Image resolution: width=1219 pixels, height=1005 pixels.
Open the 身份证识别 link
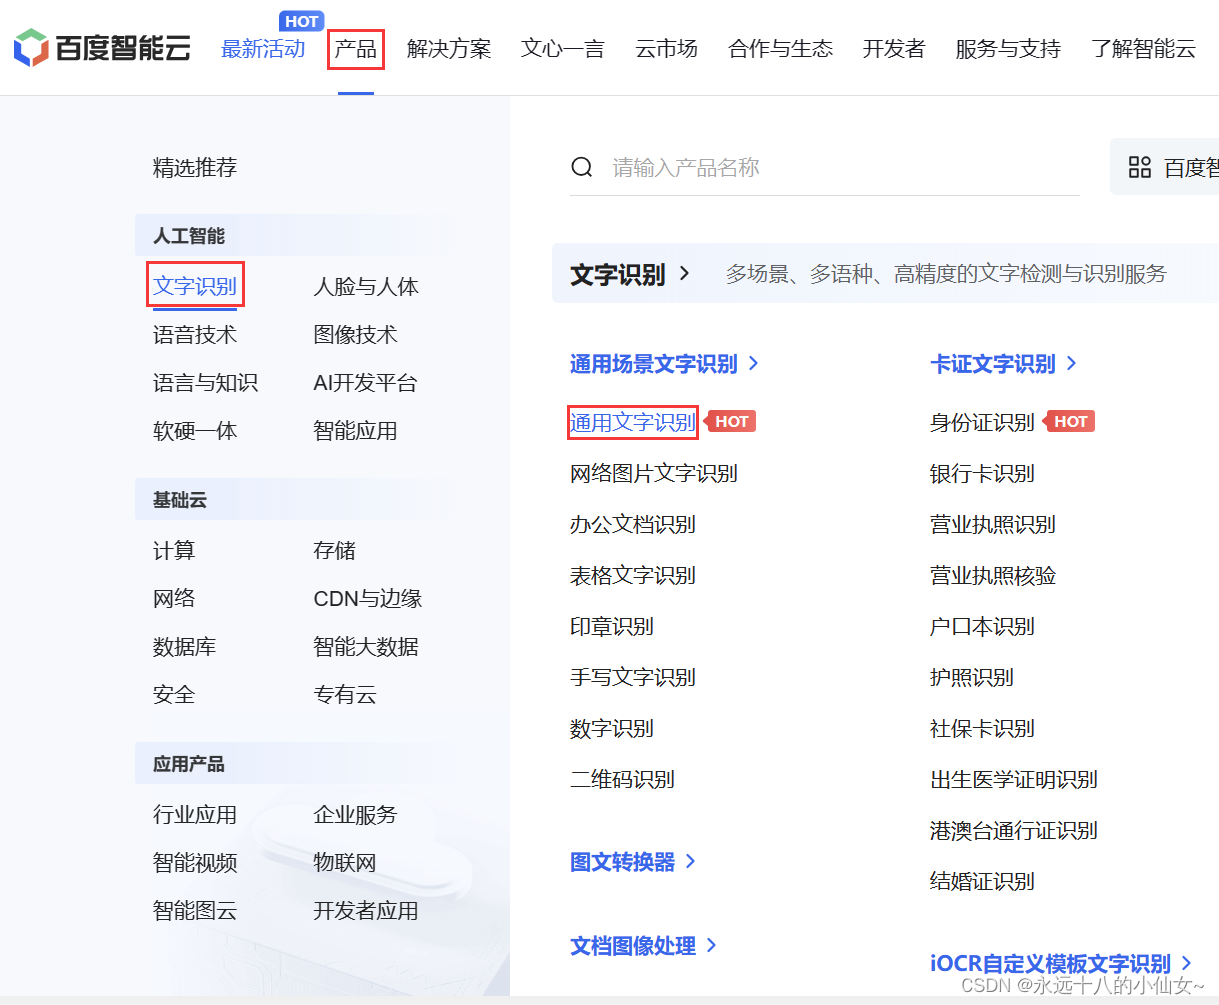tap(982, 422)
